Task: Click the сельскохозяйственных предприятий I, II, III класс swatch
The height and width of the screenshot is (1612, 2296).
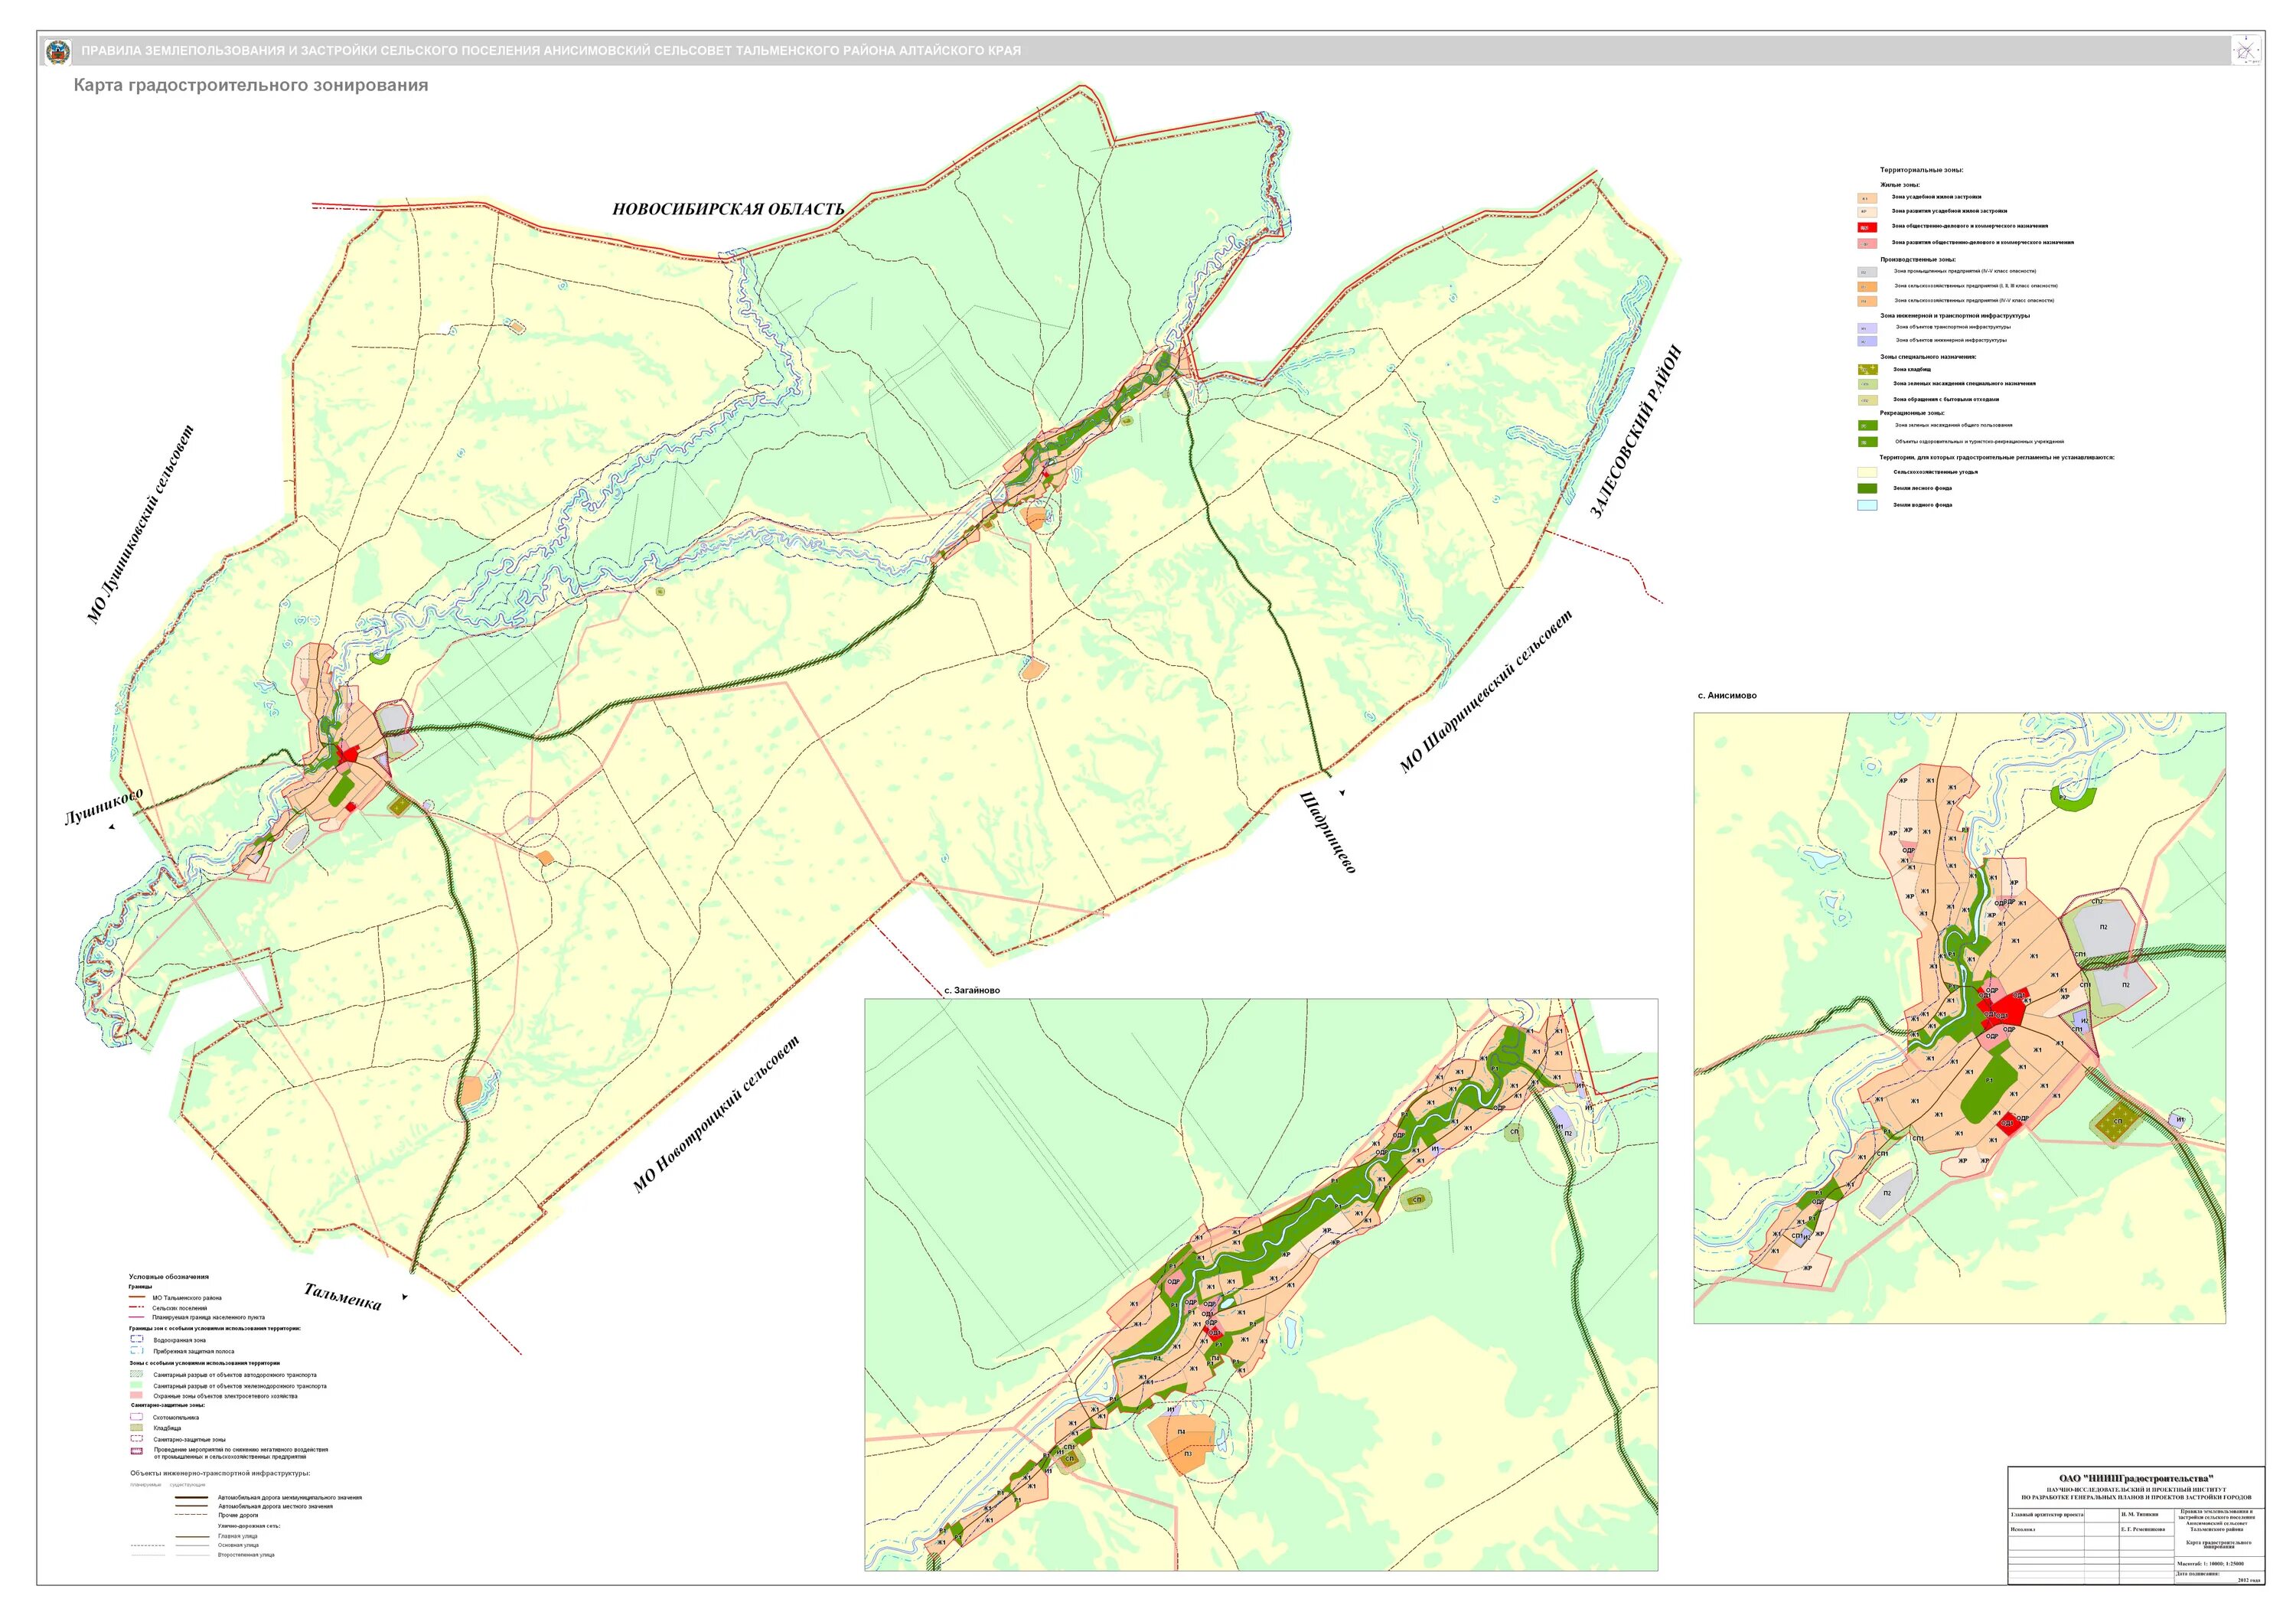Action: pos(1867,286)
